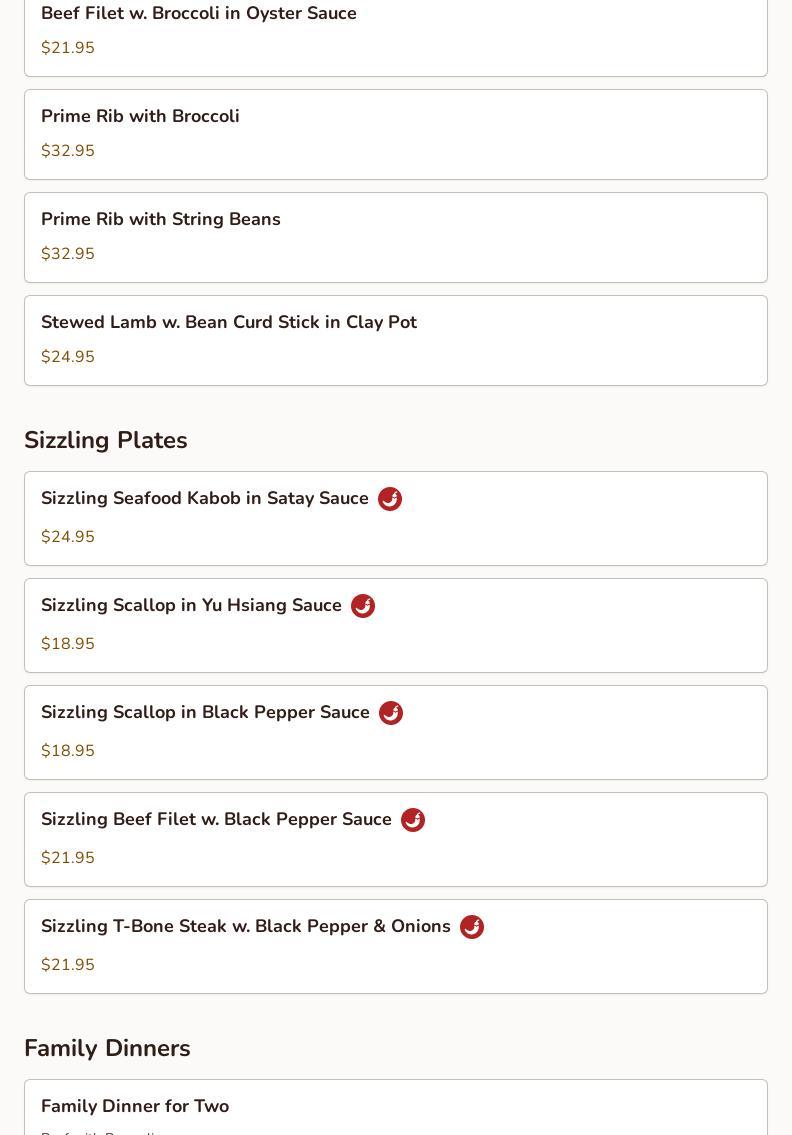This screenshot has width=792, height=1135.
Task: Click the $24.95 price of Stewed Lamb
Action: [68, 357]
